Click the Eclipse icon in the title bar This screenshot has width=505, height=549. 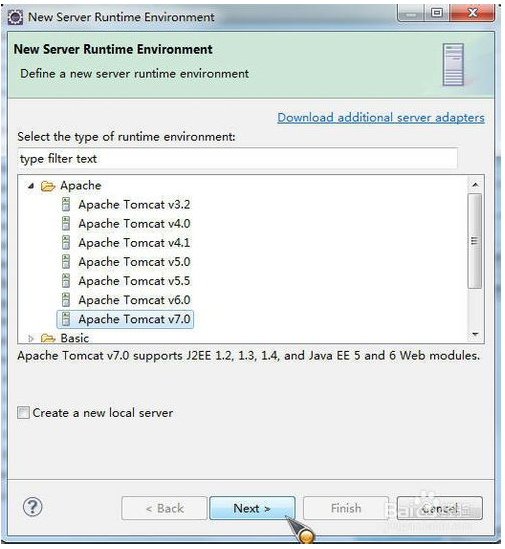(x=15, y=17)
